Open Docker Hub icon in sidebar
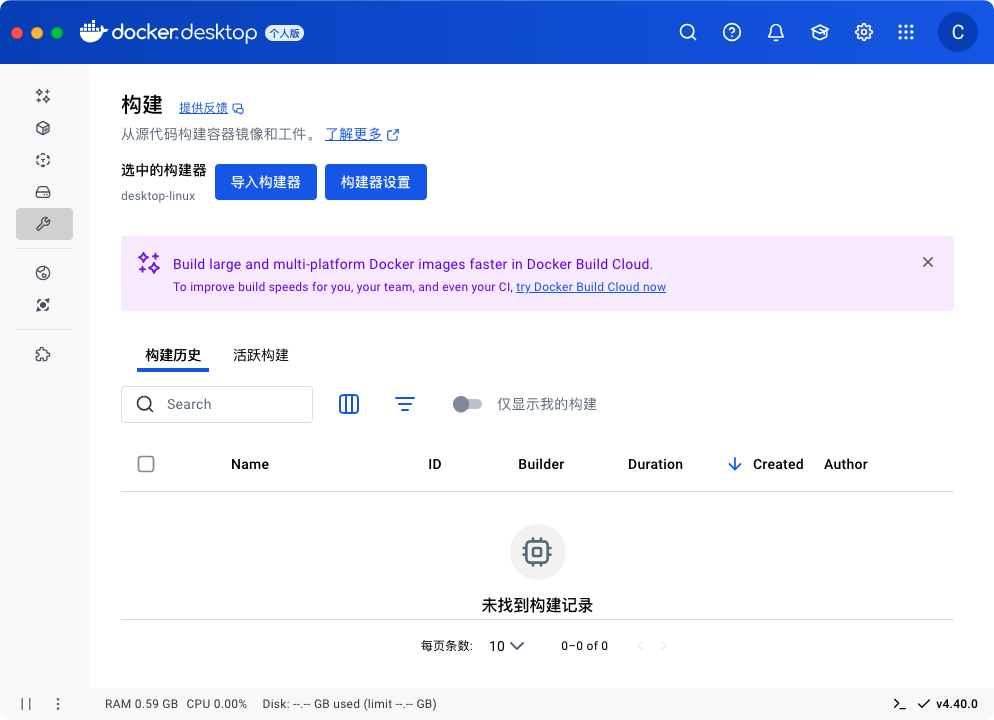Viewport: 994px width, 720px height. (x=43, y=273)
